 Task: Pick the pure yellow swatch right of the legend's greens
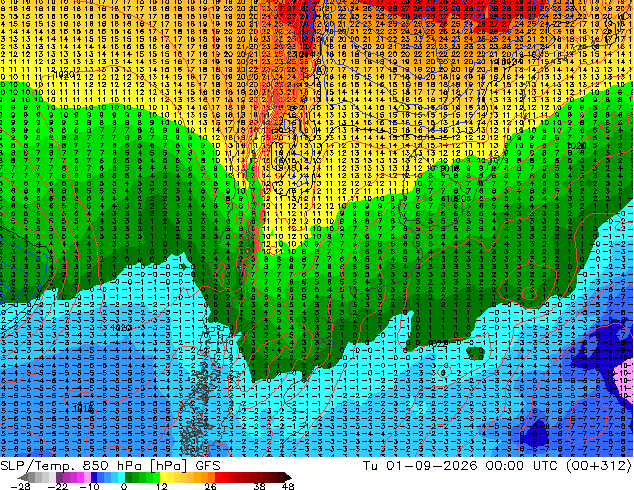tap(164, 477)
